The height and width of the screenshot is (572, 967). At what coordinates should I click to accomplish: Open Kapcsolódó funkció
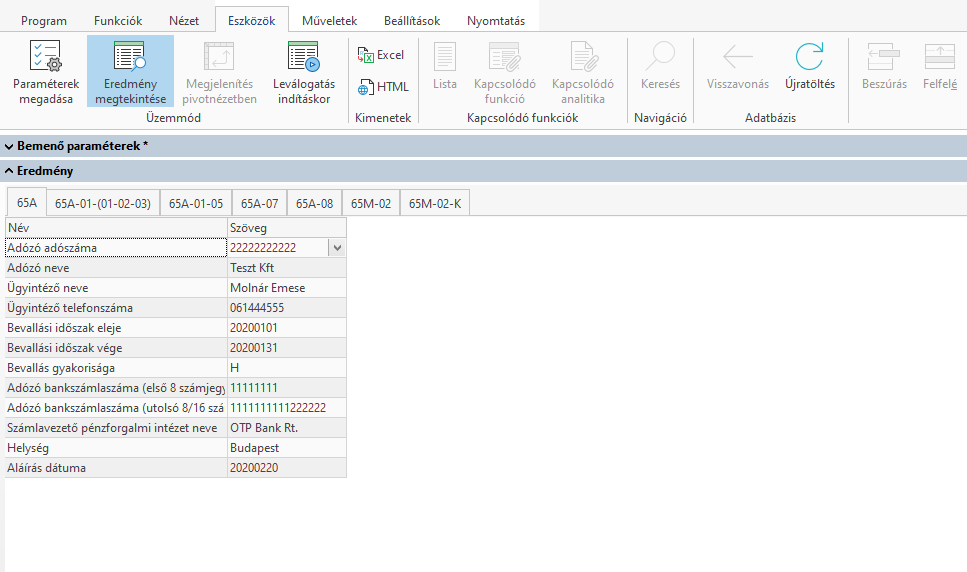coord(504,72)
